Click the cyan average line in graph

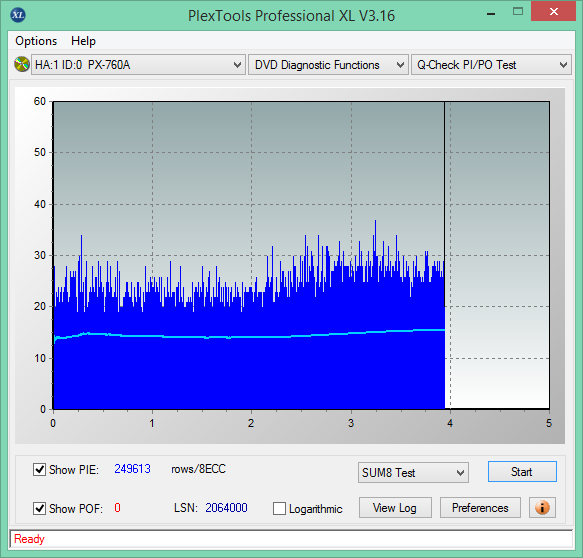point(249,336)
